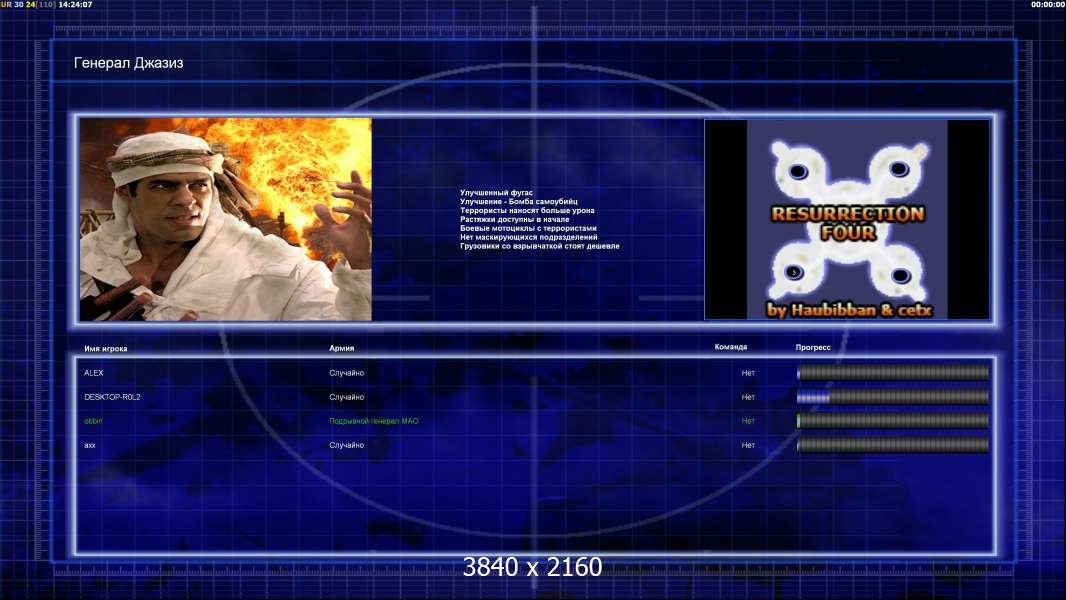Image resolution: width=1066 pixels, height=600 pixels.
Task: Click player name ALEX
Action: click(94, 373)
